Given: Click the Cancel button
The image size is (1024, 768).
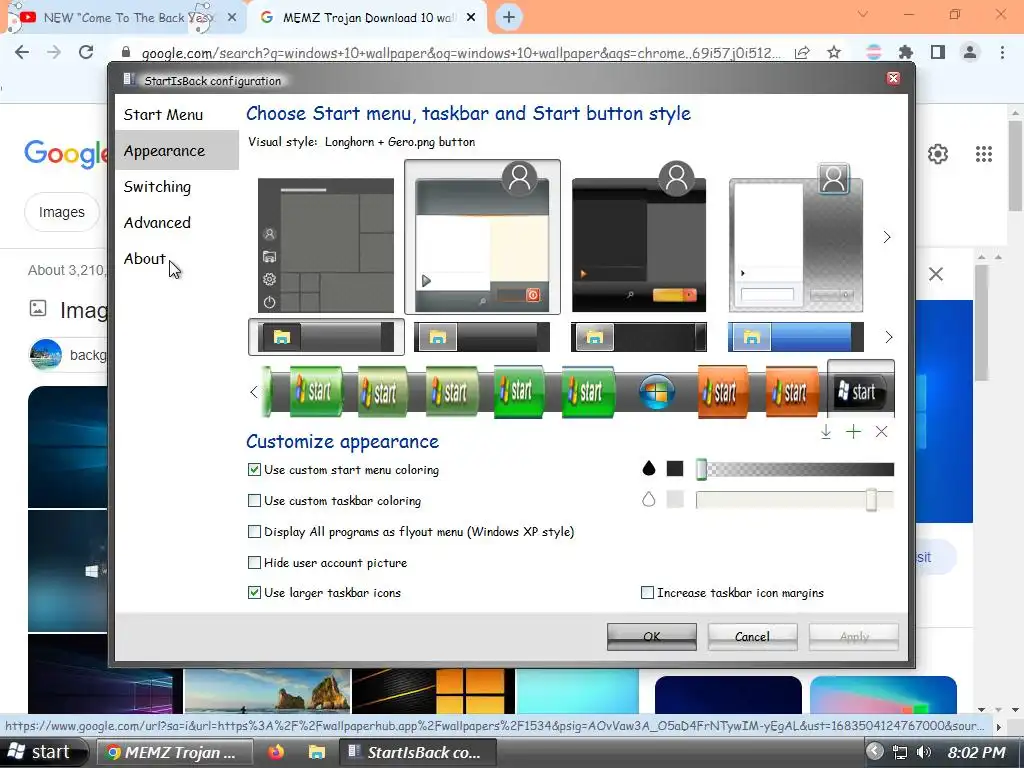Looking at the screenshot, I should 752,636.
